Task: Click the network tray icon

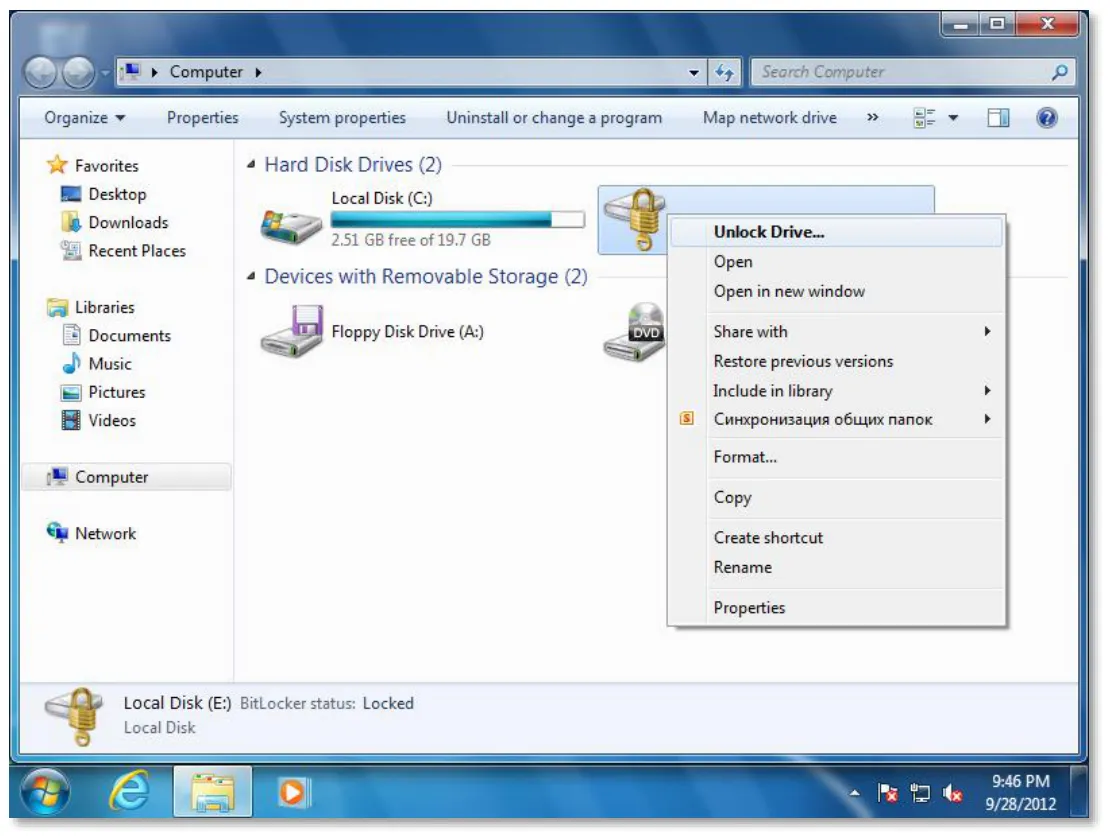Action: tap(920, 793)
